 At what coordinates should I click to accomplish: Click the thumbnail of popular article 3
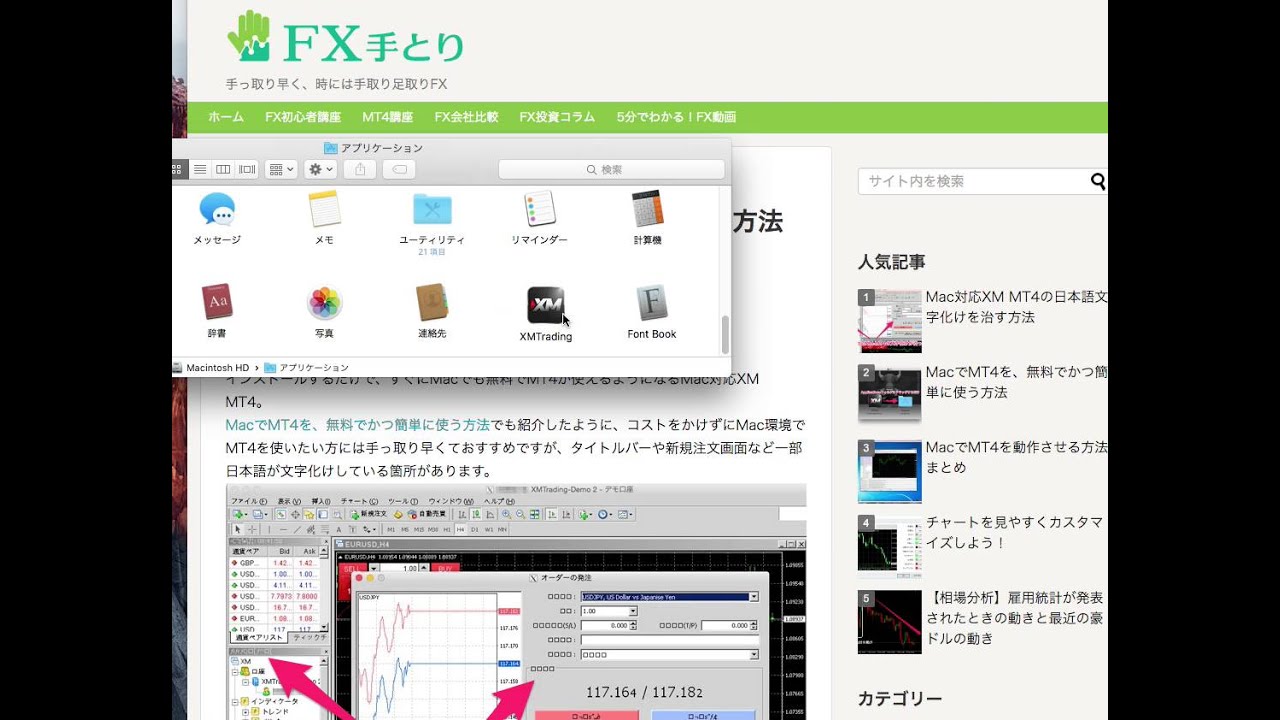pos(890,471)
